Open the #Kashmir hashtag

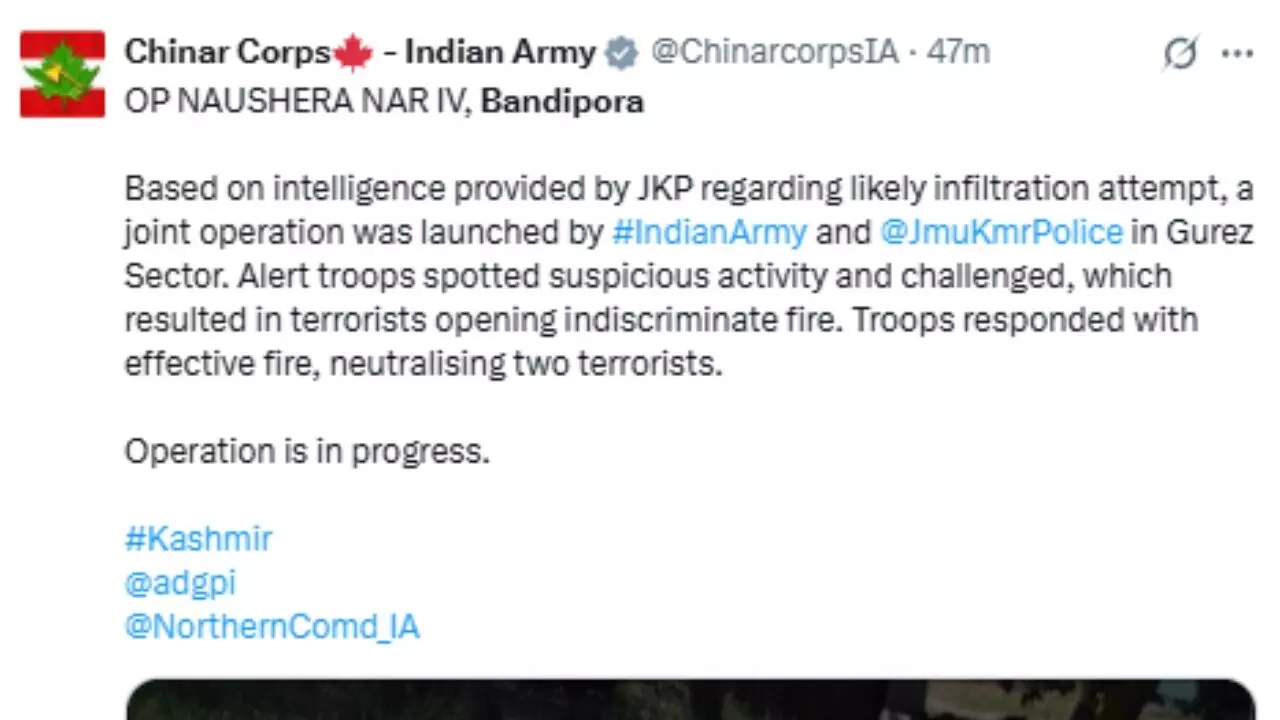click(x=198, y=539)
